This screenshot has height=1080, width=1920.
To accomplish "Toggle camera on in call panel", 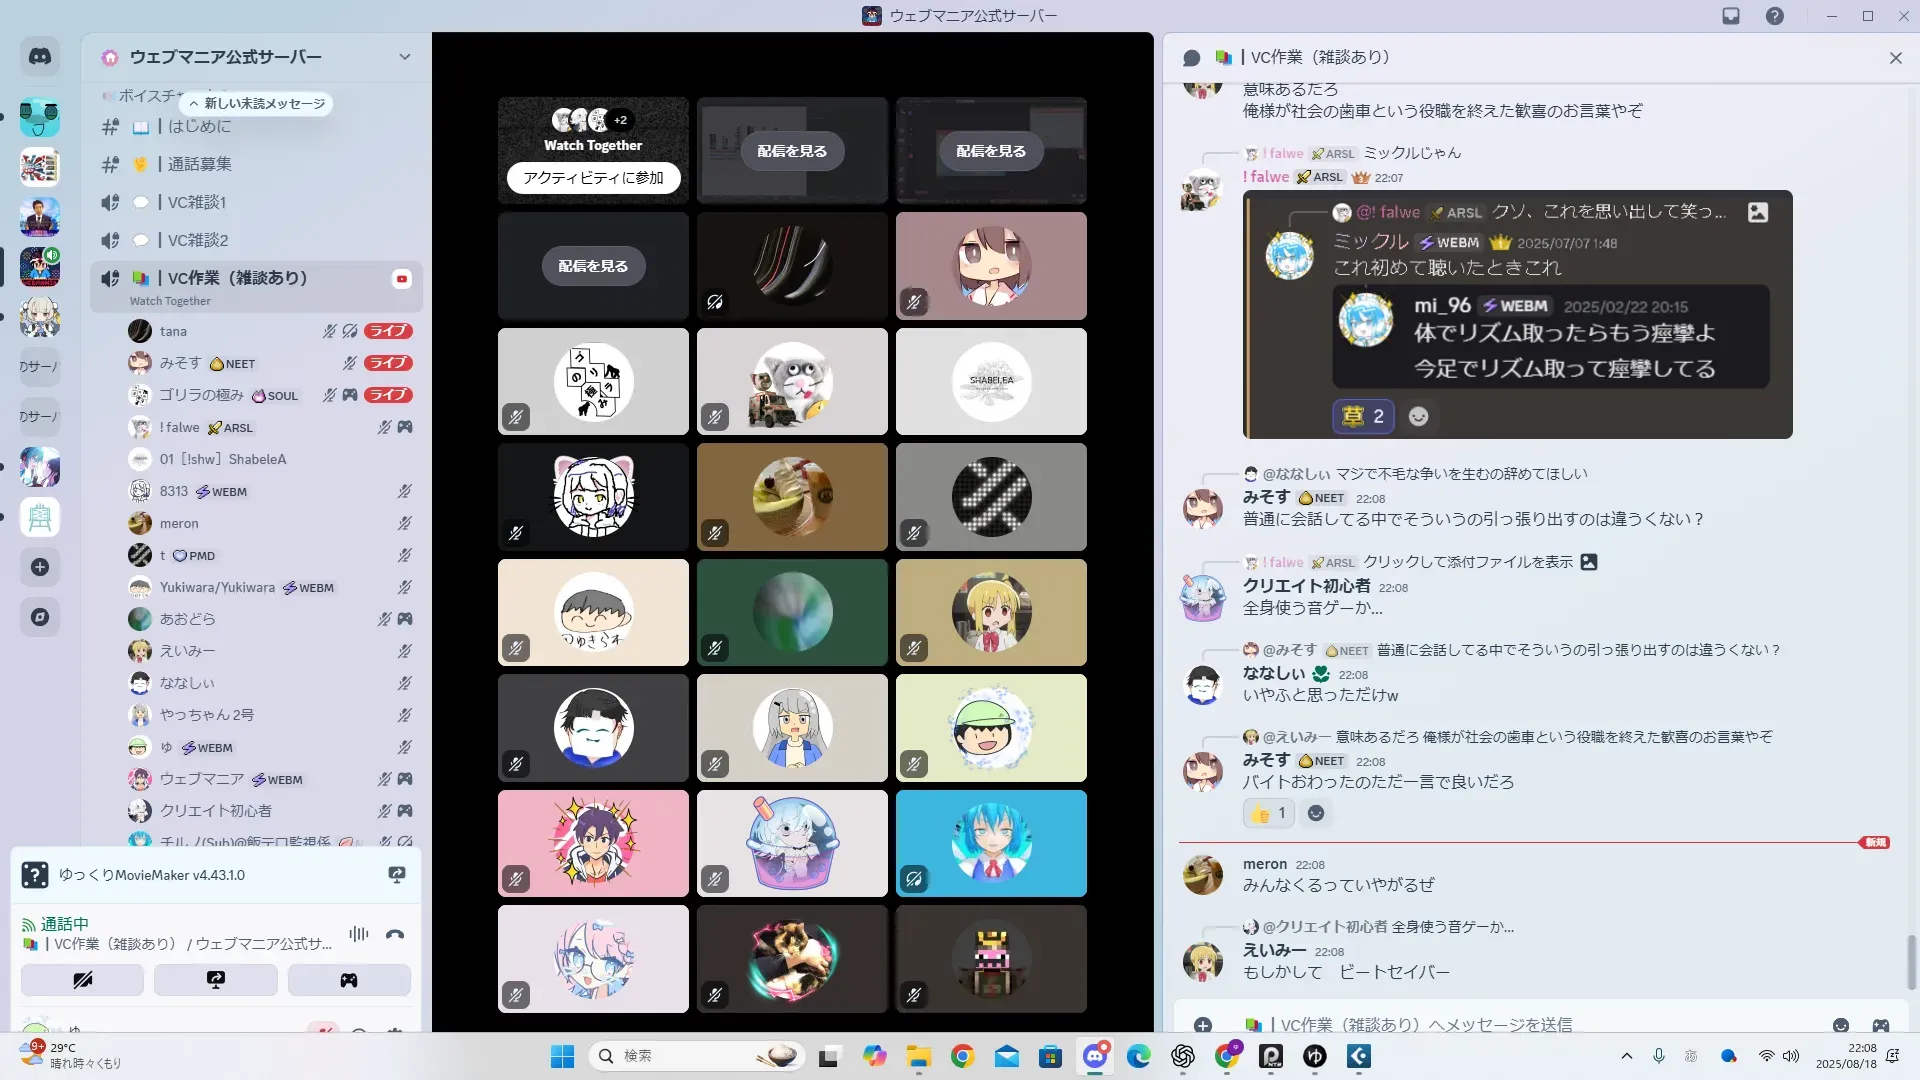I will coord(82,980).
